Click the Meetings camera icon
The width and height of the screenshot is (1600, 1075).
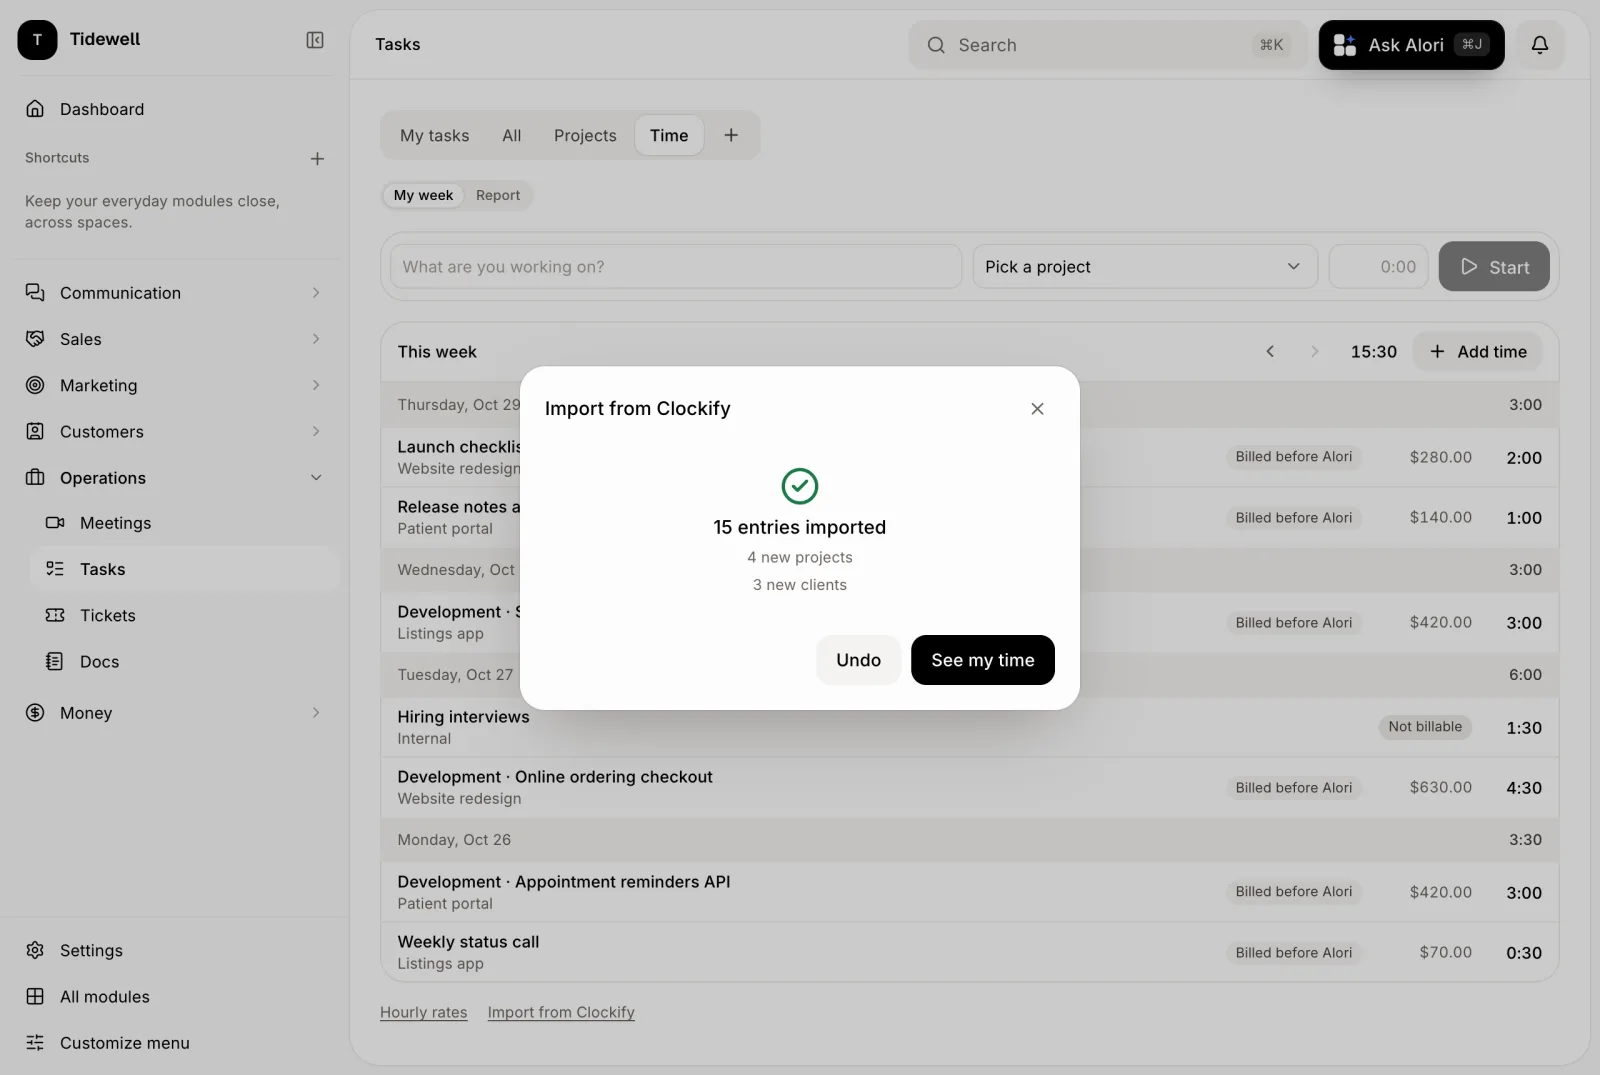tap(55, 523)
